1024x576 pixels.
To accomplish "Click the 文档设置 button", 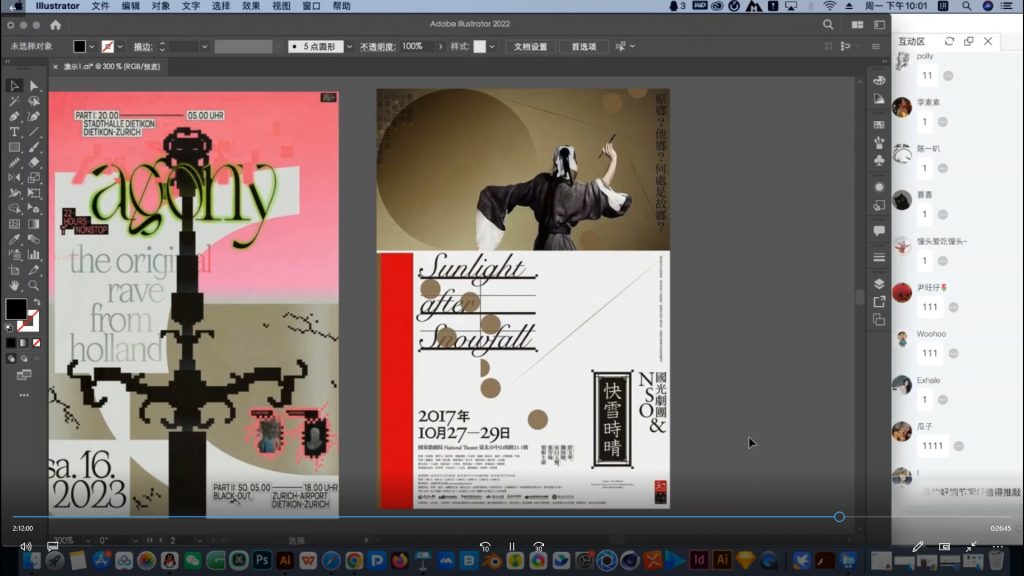I will click(530, 46).
